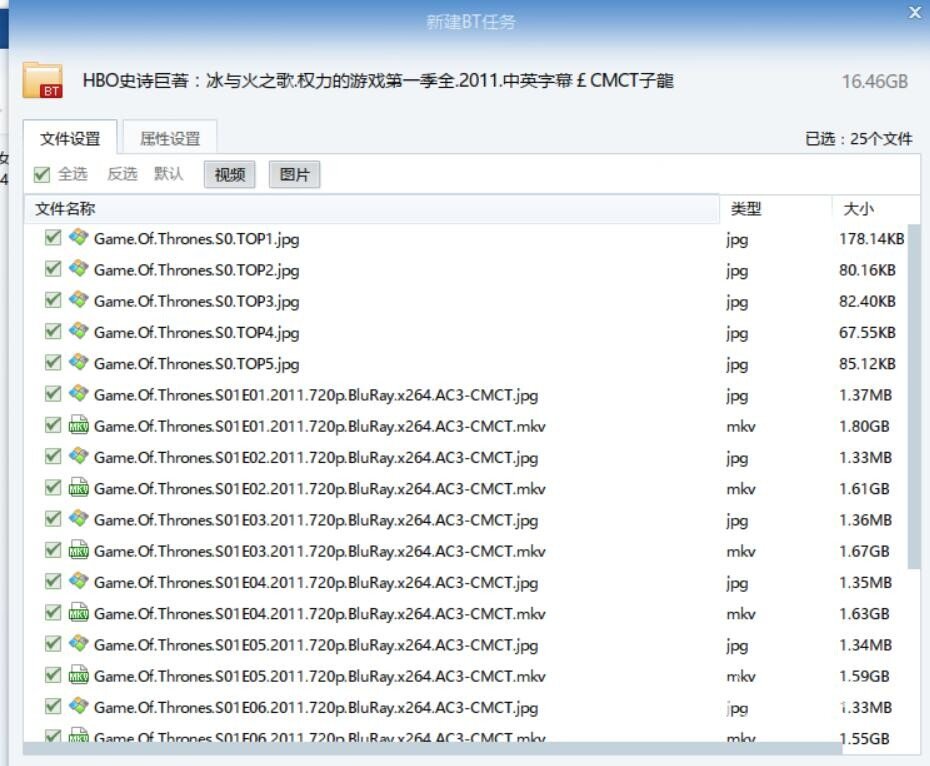Click the image icon for Game.Of.Thrones.S0.TOP2.jpg
Viewport: 930px width, 766px height.
pos(78,269)
